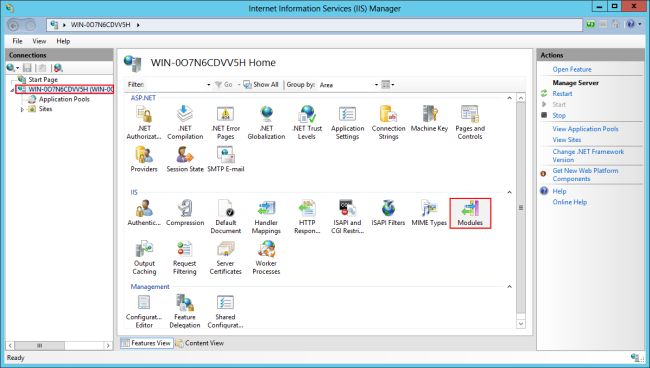The width and height of the screenshot is (650, 368).
Task: Open the Providers feature
Action: click(144, 160)
